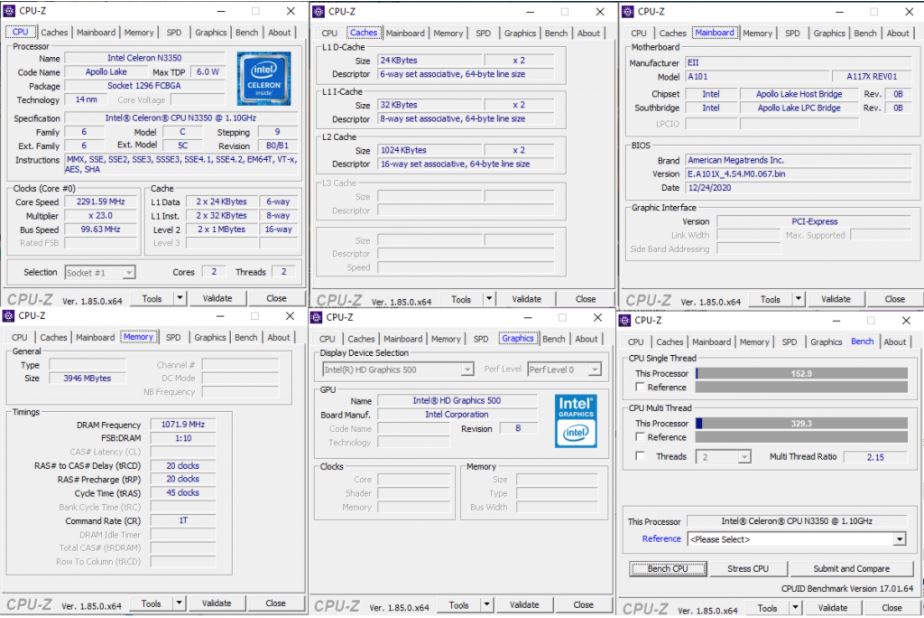The width and height of the screenshot is (924, 618).
Task: Click the Stress CPU button
Action: 748,569
